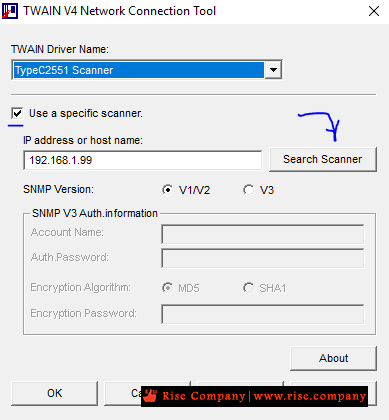Select the SHA1 encryption algorithm radio
Screen dimensions: 389x420
(x=248, y=288)
